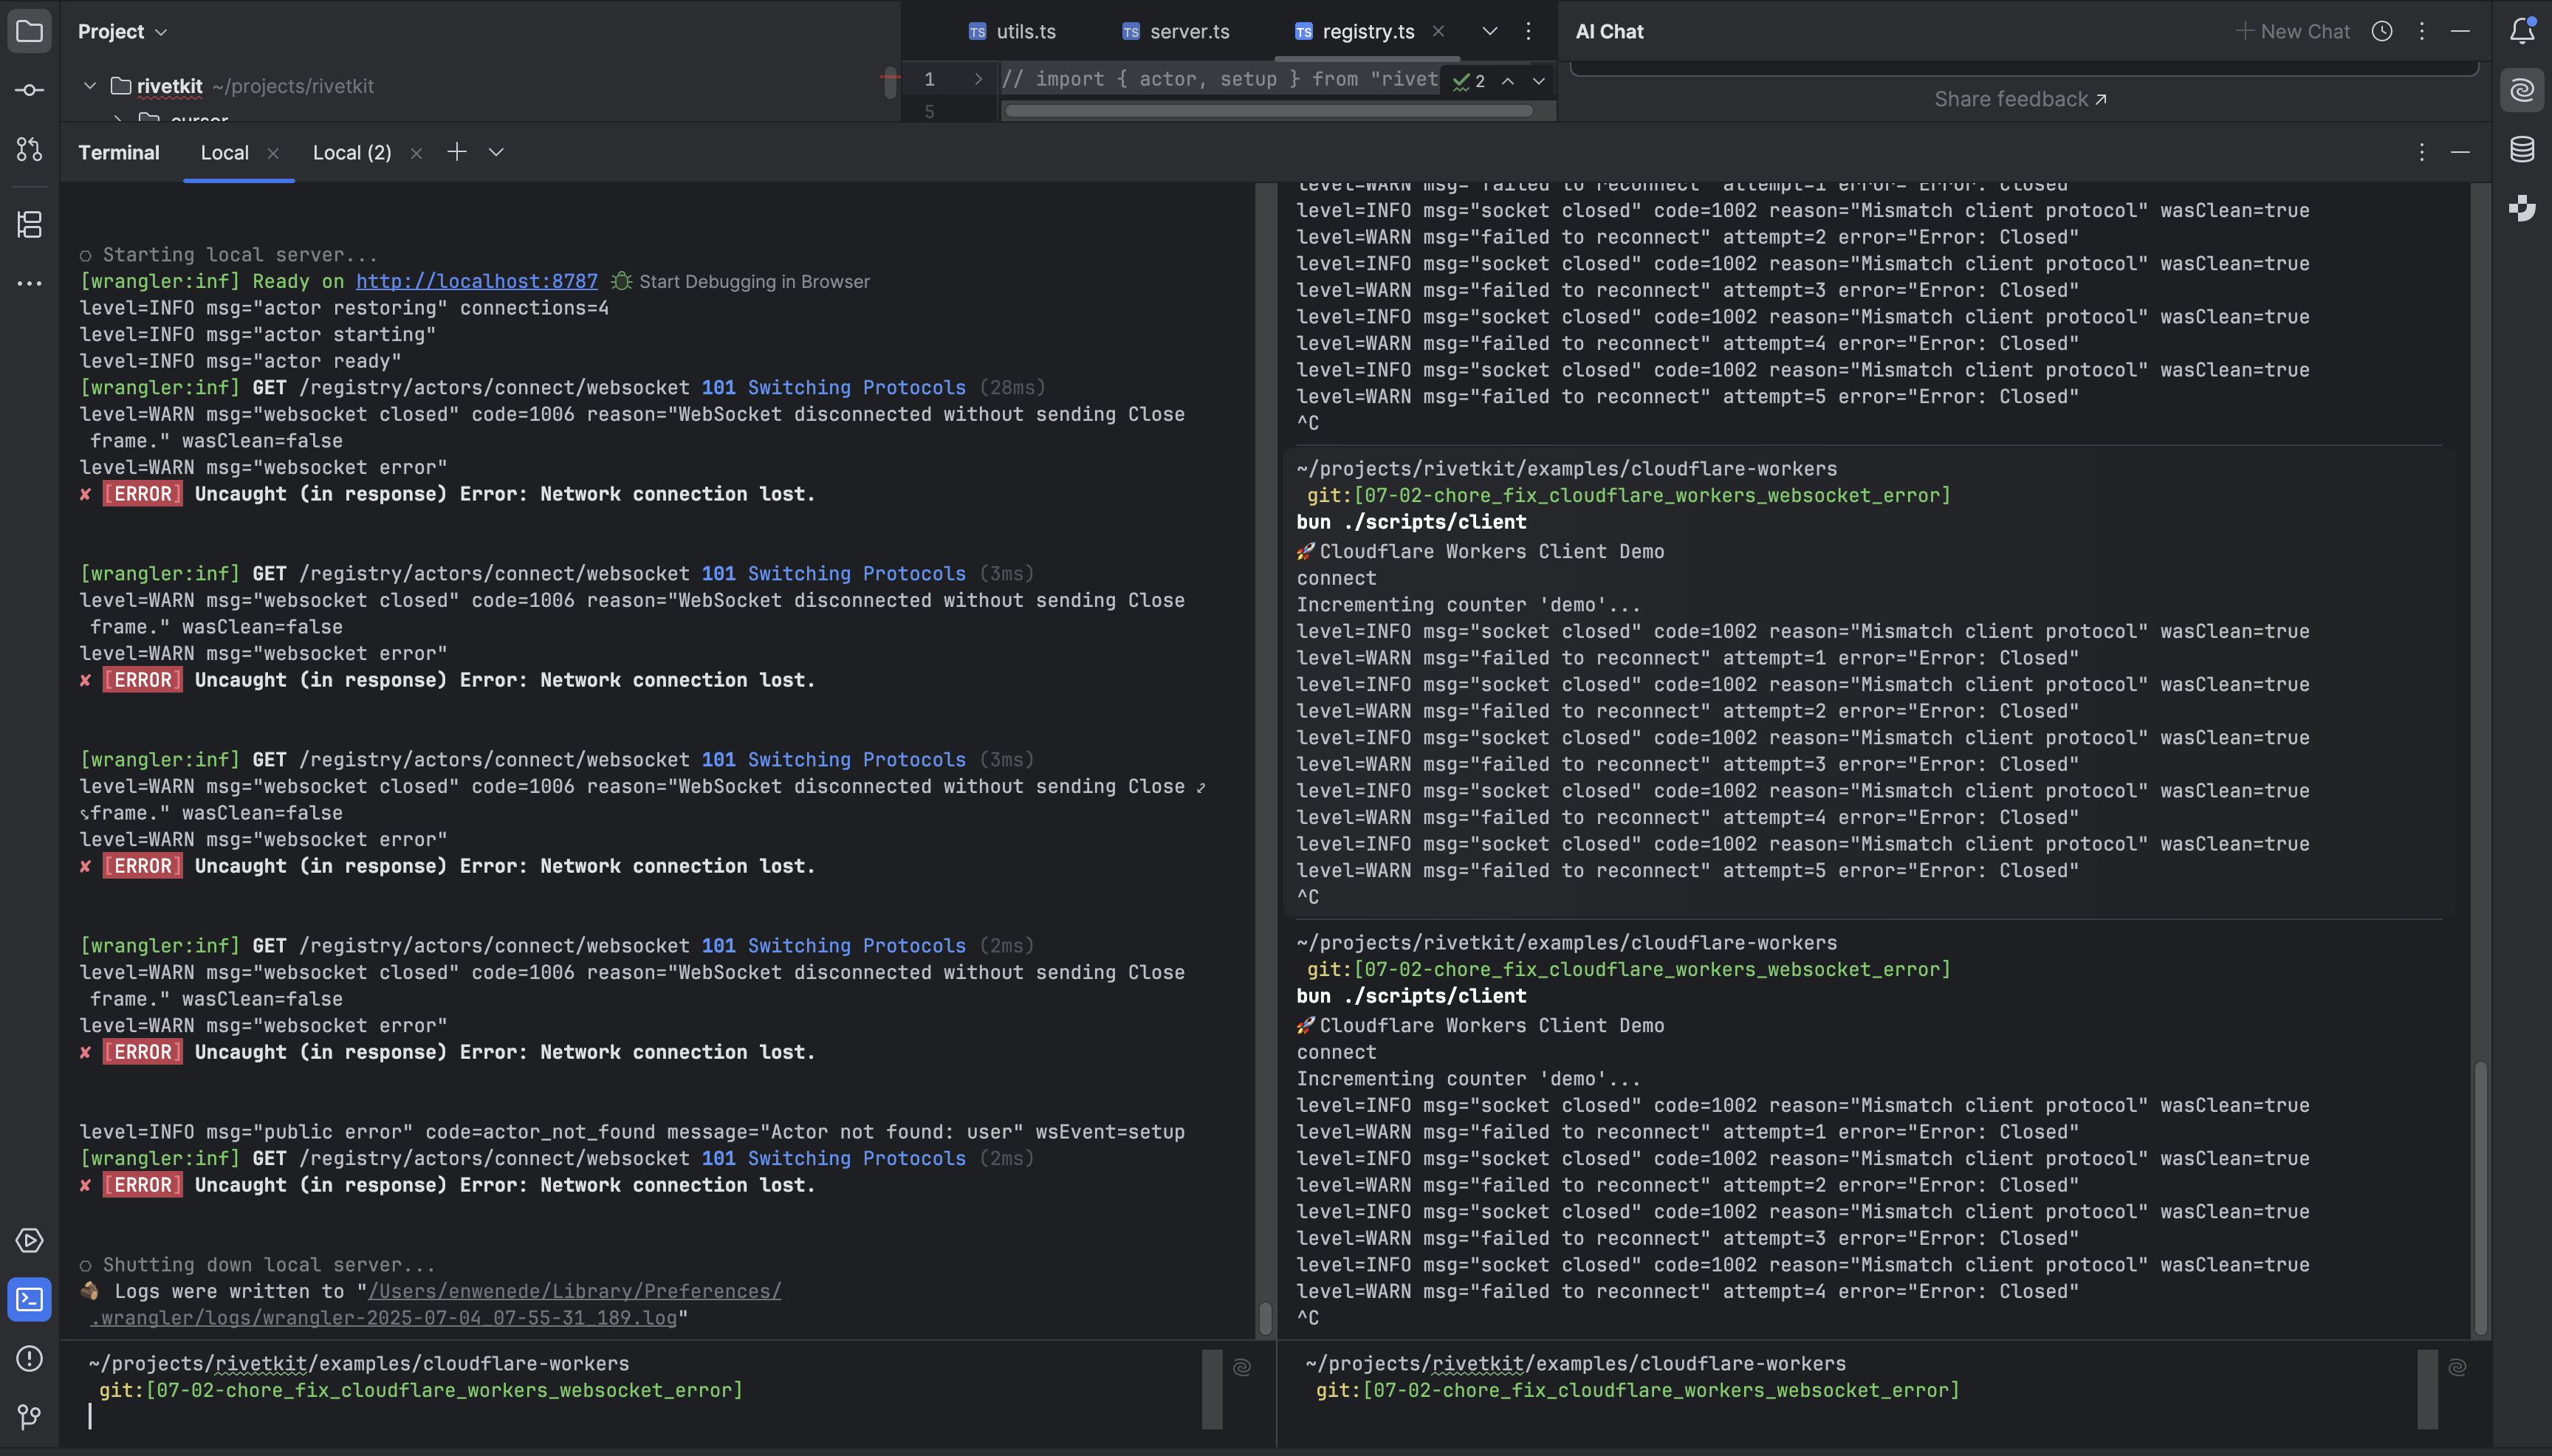Open the Commit tool window
This screenshot has height=1456, width=2552.
point(29,89)
